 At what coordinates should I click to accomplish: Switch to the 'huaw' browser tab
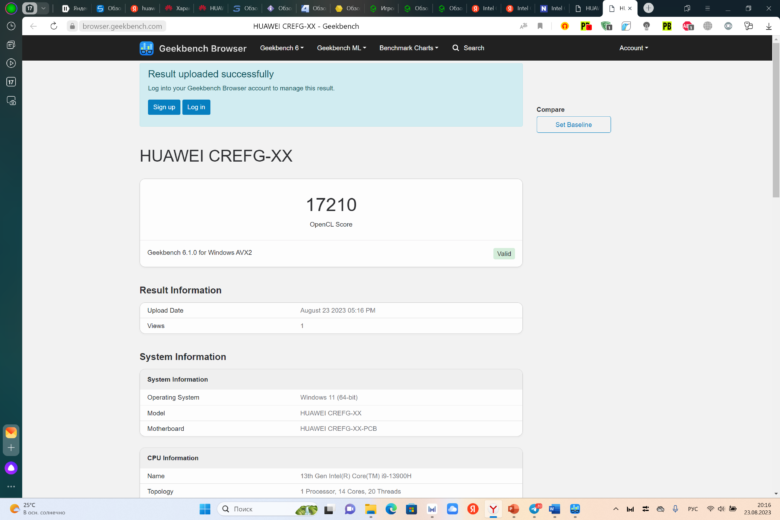[x=143, y=8]
